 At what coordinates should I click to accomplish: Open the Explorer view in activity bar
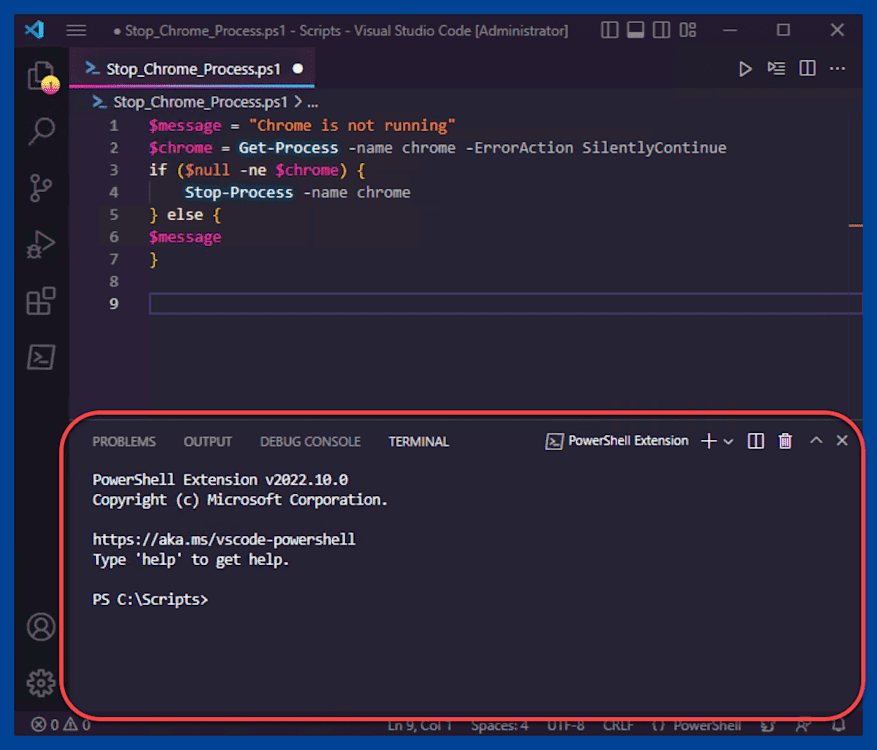click(41, 76)
